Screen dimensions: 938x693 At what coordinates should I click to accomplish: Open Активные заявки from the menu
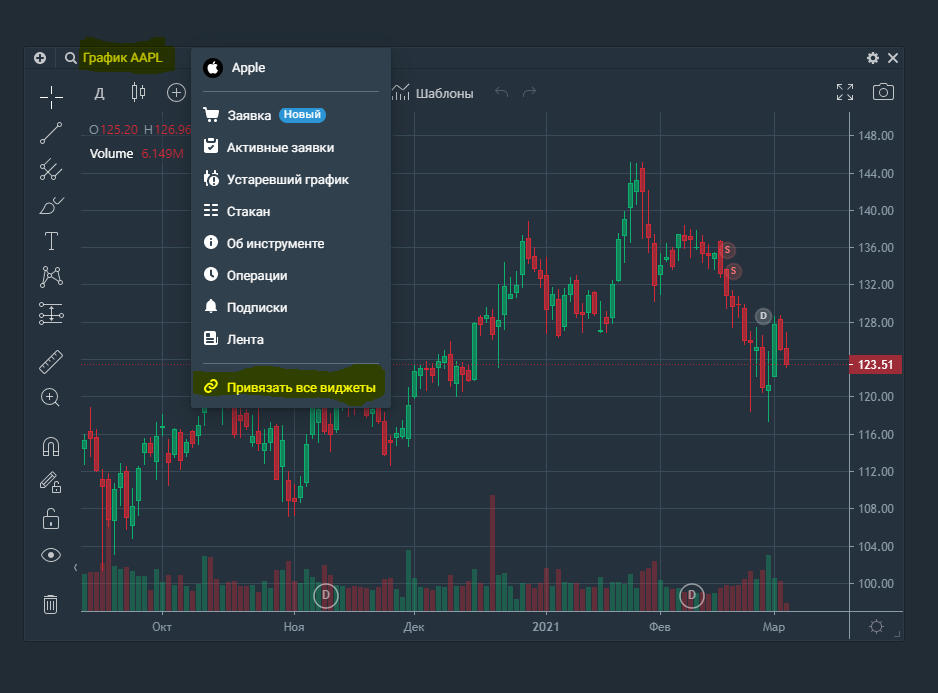coord(291,147)
